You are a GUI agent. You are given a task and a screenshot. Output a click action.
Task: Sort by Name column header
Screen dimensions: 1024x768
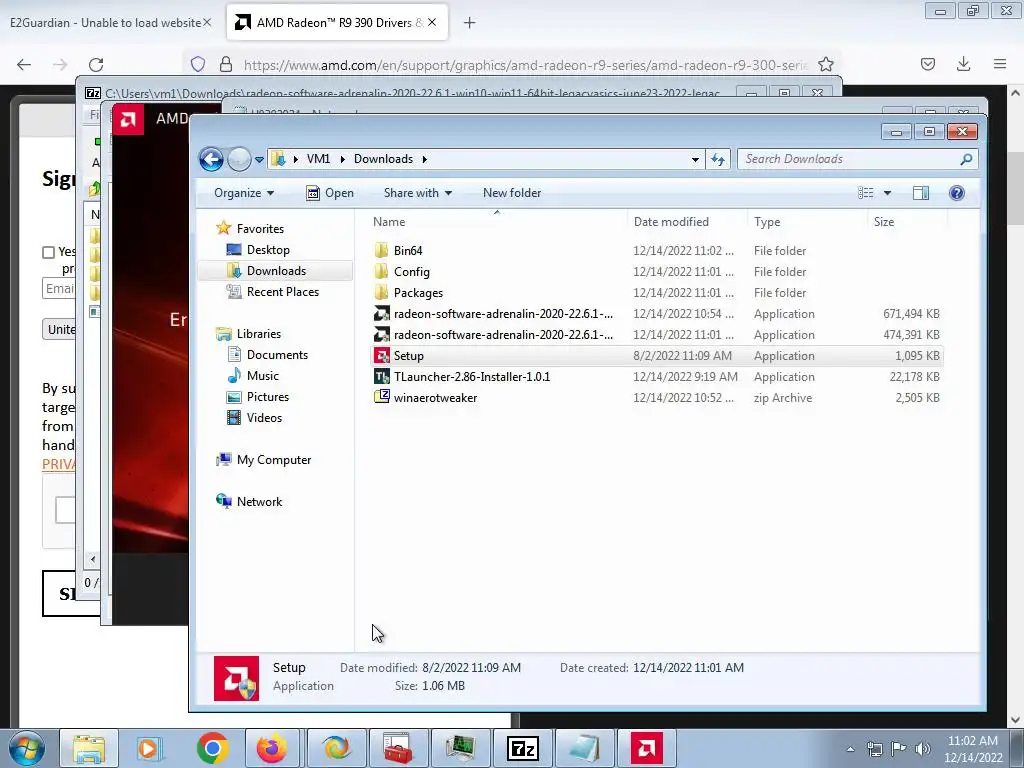pos(389,222)
